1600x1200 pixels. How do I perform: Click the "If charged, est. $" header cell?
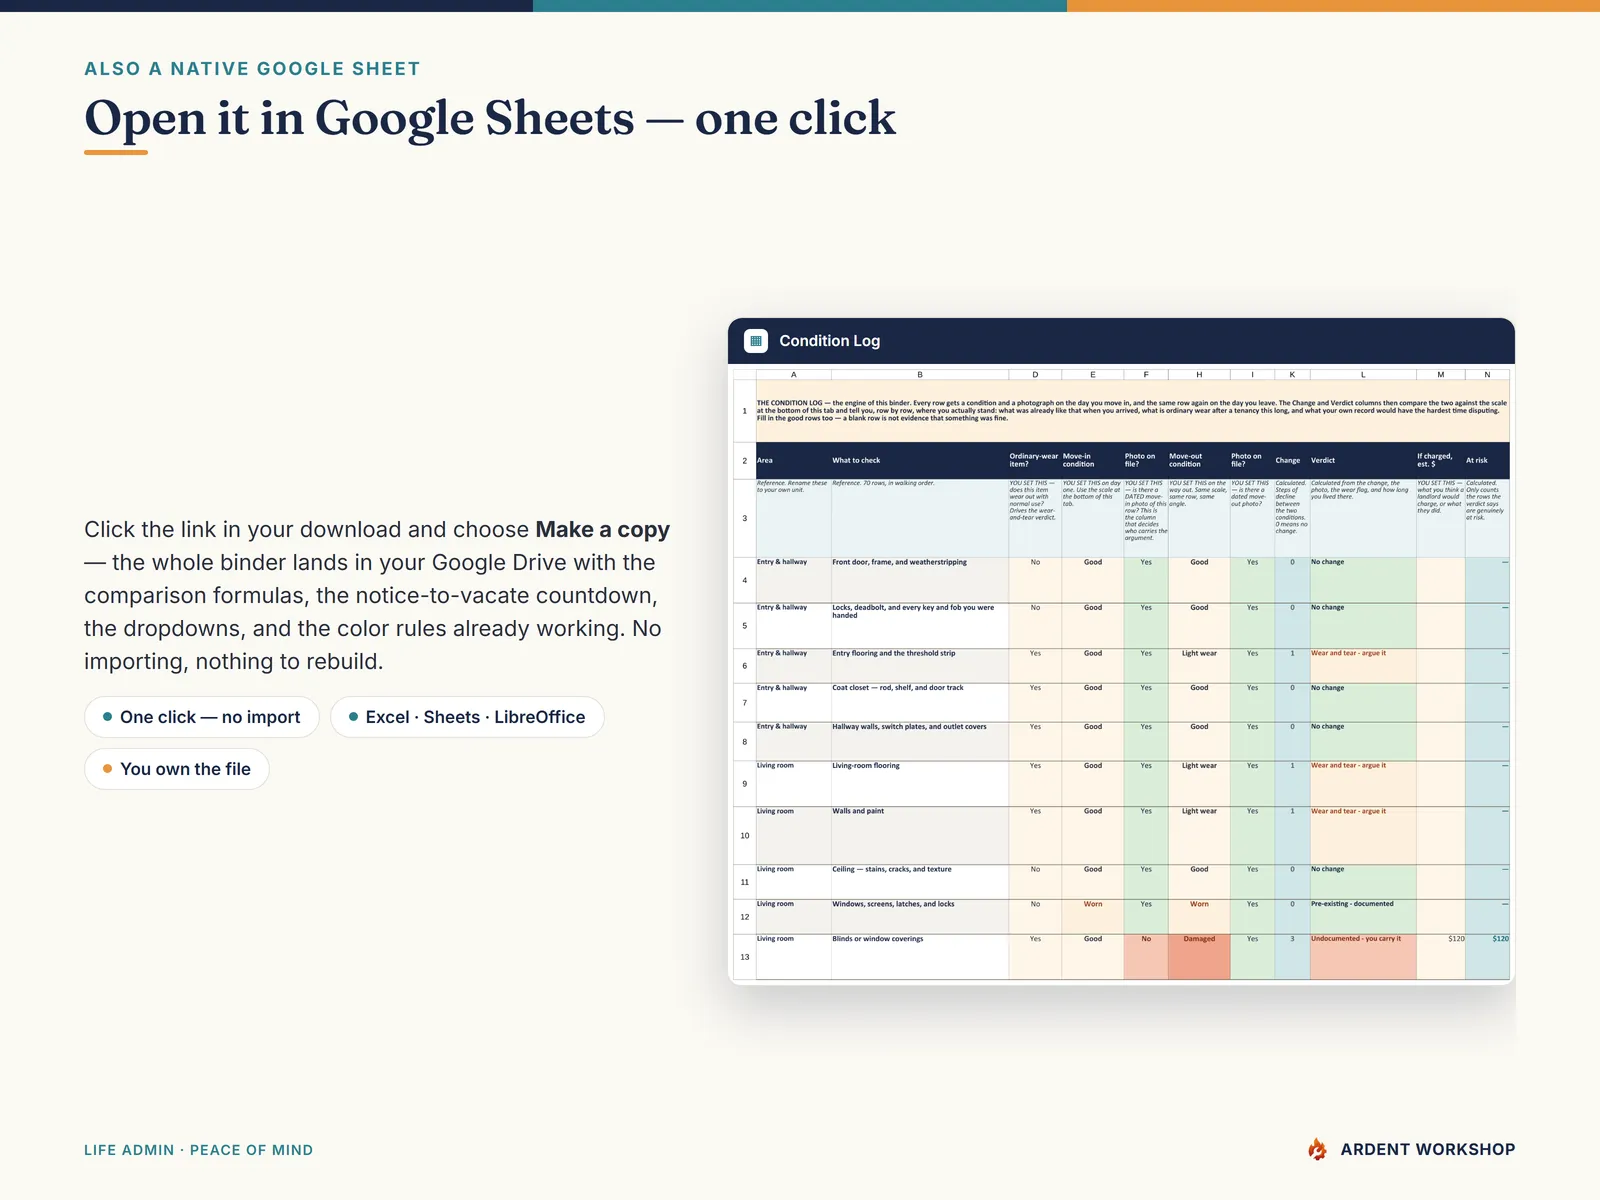tap(1441, 460)
